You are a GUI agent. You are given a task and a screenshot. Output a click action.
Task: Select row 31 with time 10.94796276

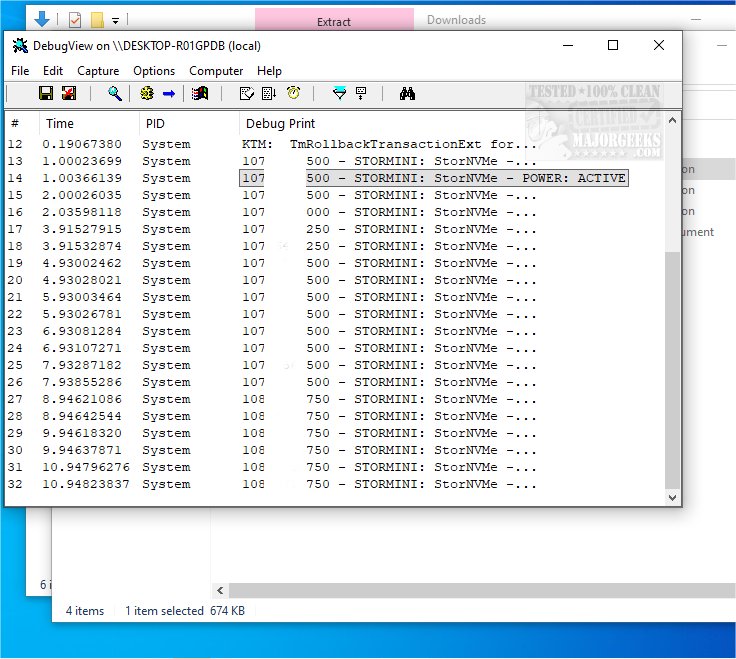pos(334,467)
